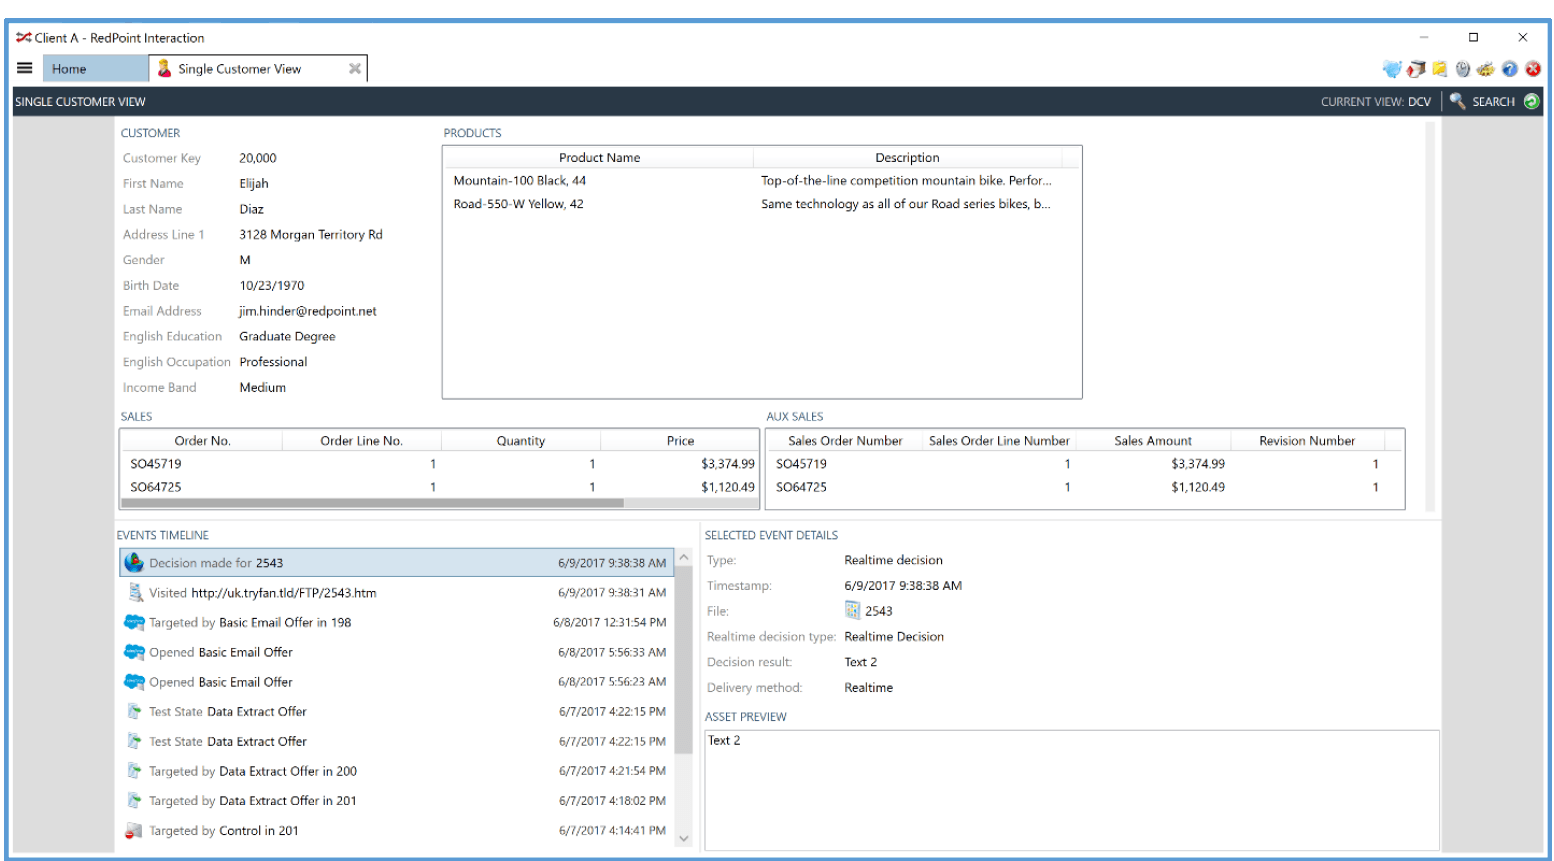Click the RedPoint Interaction title bar logo
1554x861 pixels.
pos(24,38)
